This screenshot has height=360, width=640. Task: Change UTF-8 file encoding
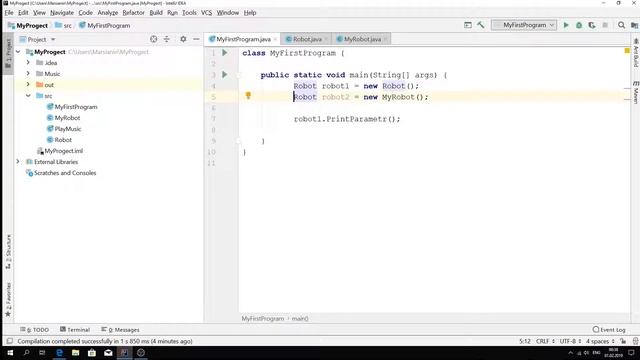(x=570, y=341)
